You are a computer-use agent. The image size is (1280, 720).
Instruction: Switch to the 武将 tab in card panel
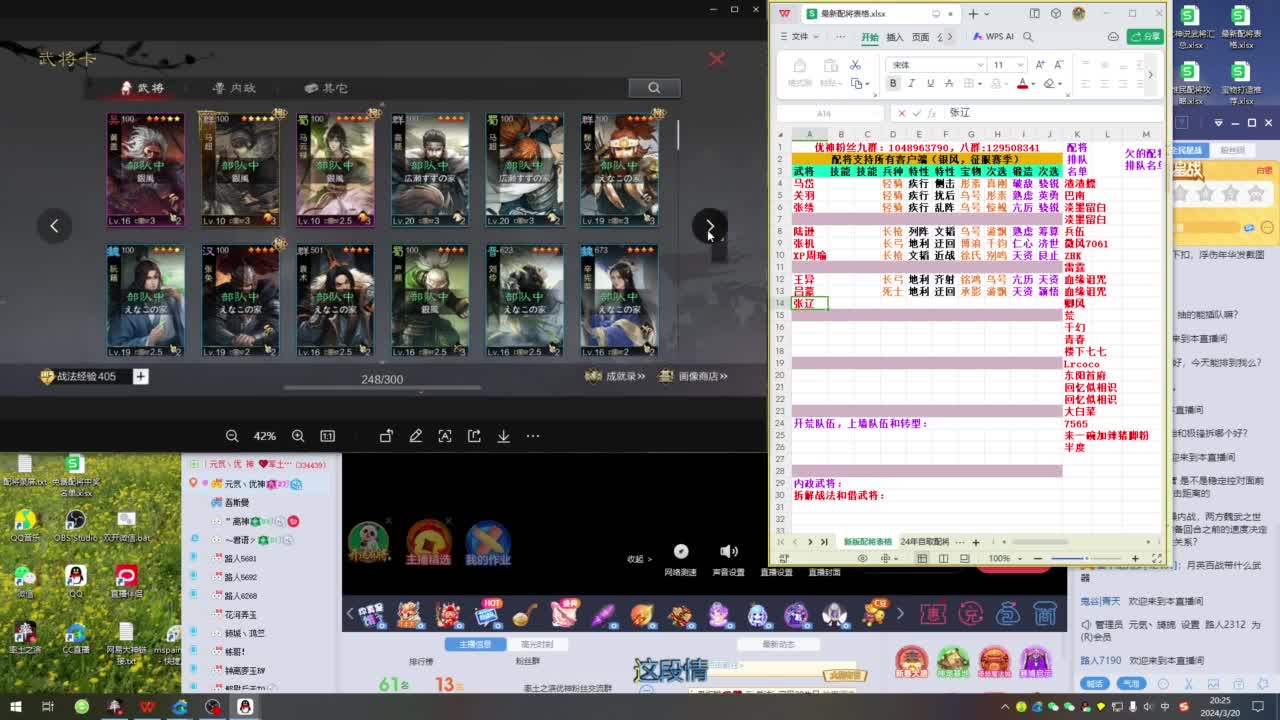pyautogui.click(x=142, y=88)
